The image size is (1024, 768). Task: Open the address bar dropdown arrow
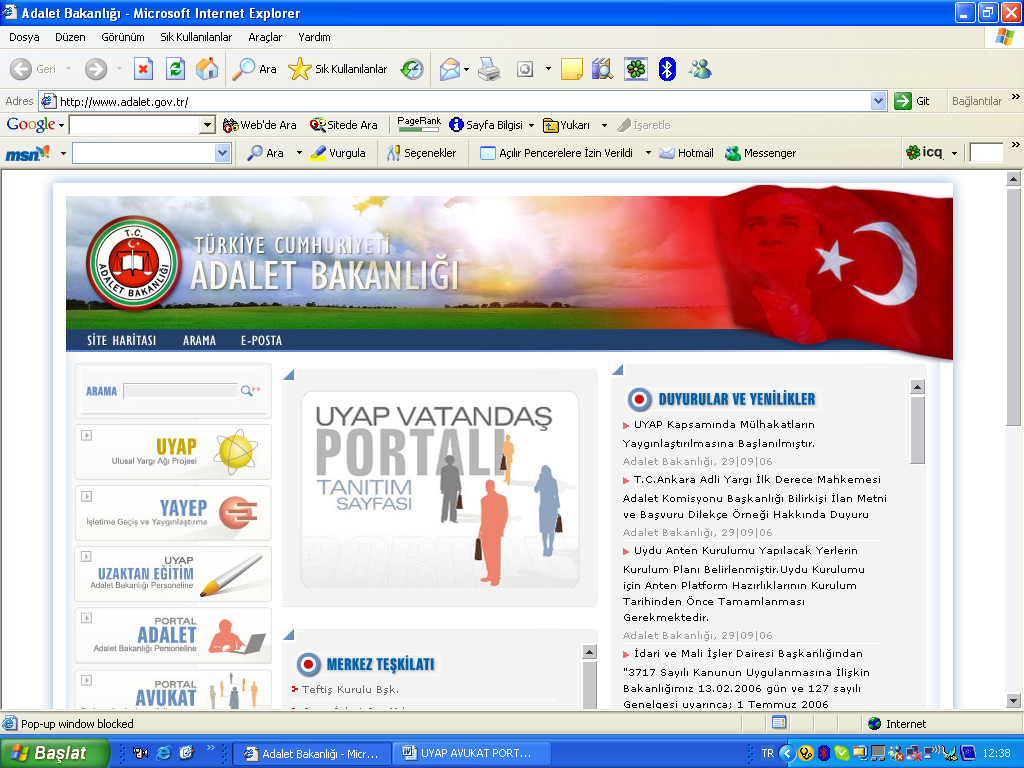click(878, 101)
